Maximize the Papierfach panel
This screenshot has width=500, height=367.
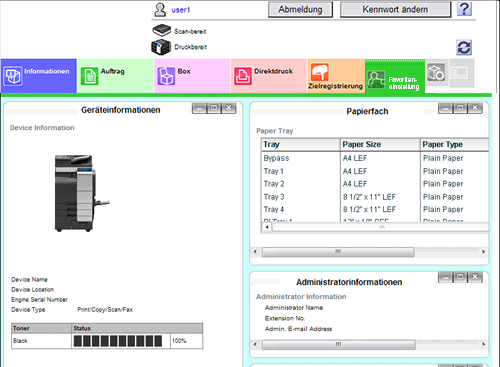[x=460, y=108]
